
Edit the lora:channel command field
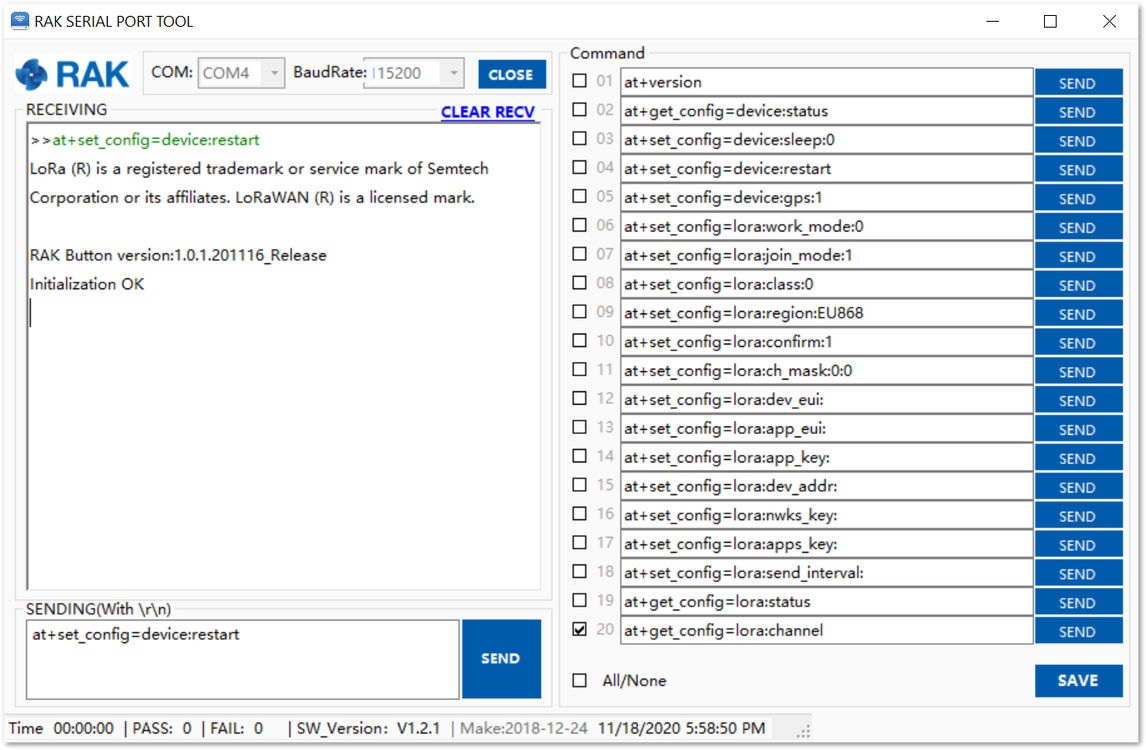coord(827,631)
